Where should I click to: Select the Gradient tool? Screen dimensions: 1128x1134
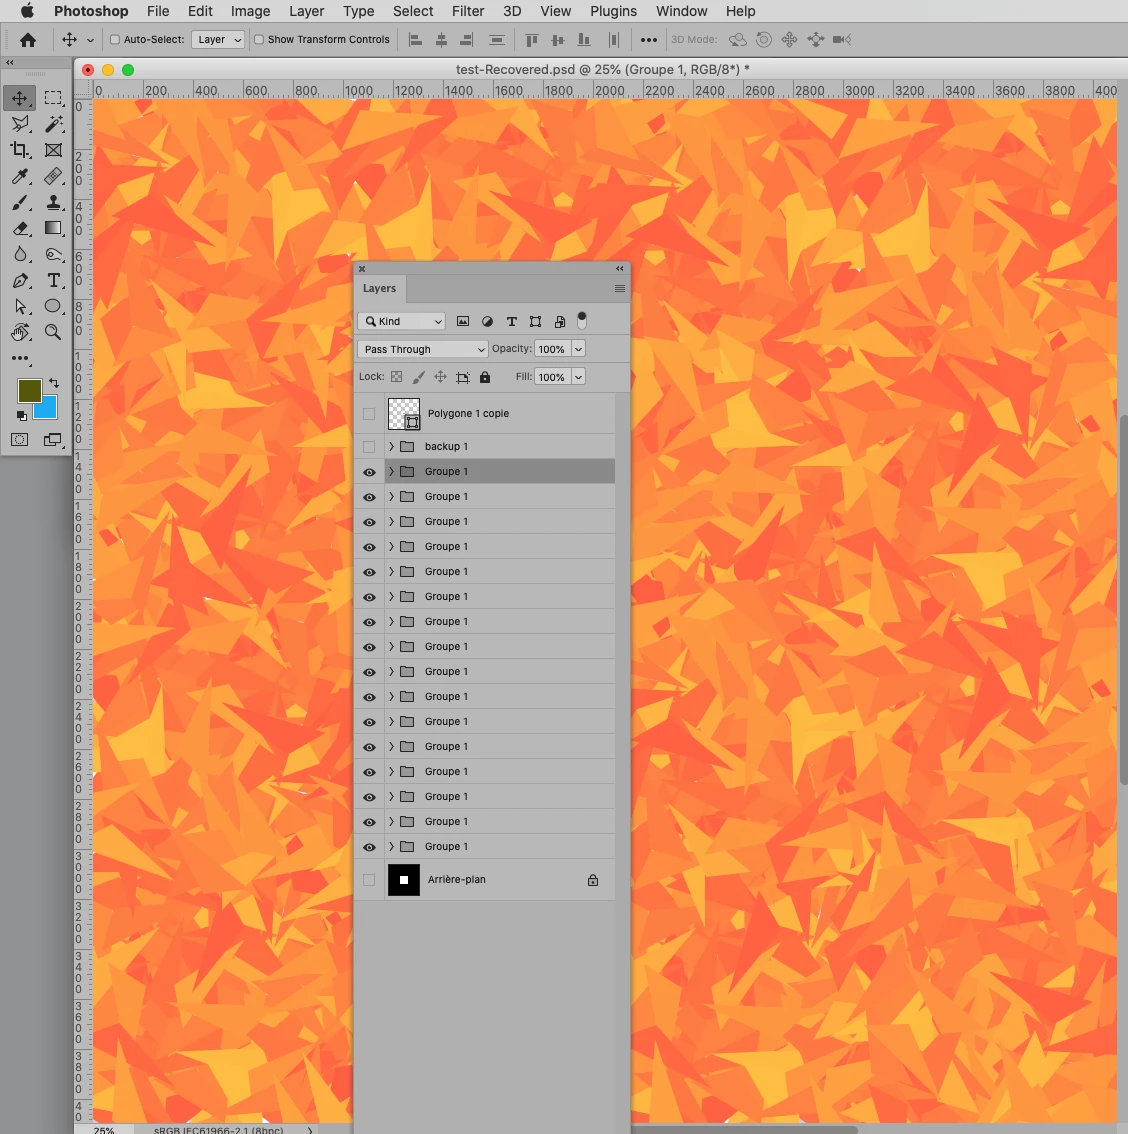click(53, 229)
